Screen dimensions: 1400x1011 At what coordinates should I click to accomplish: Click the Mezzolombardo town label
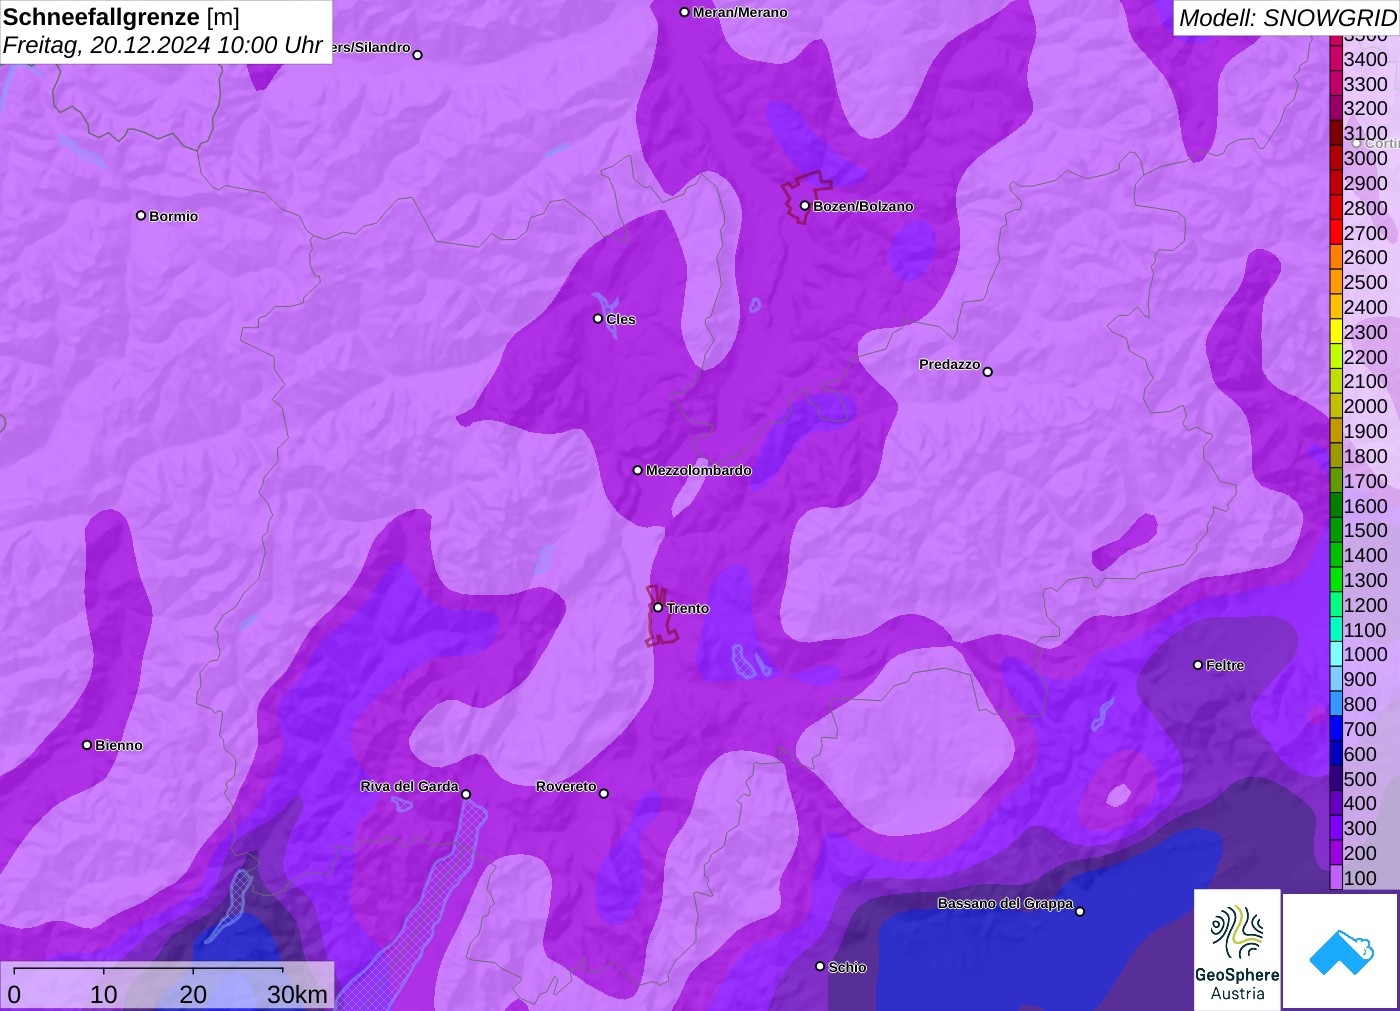pos(698,470)
